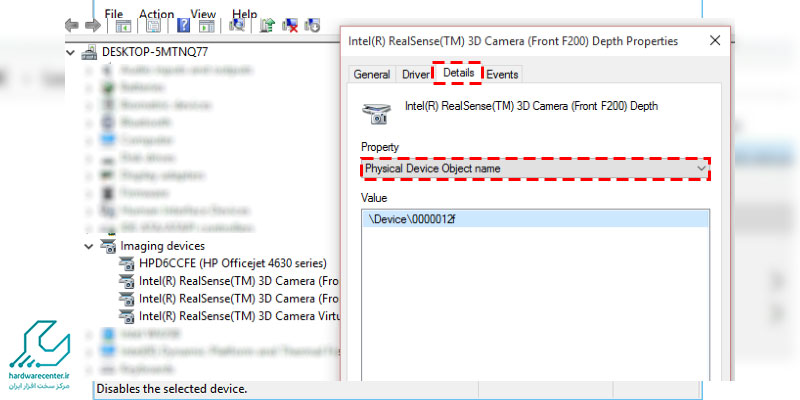Click the dialog title Depth Properties text
This screenshot has height=400, width=800.
point(513,41)
